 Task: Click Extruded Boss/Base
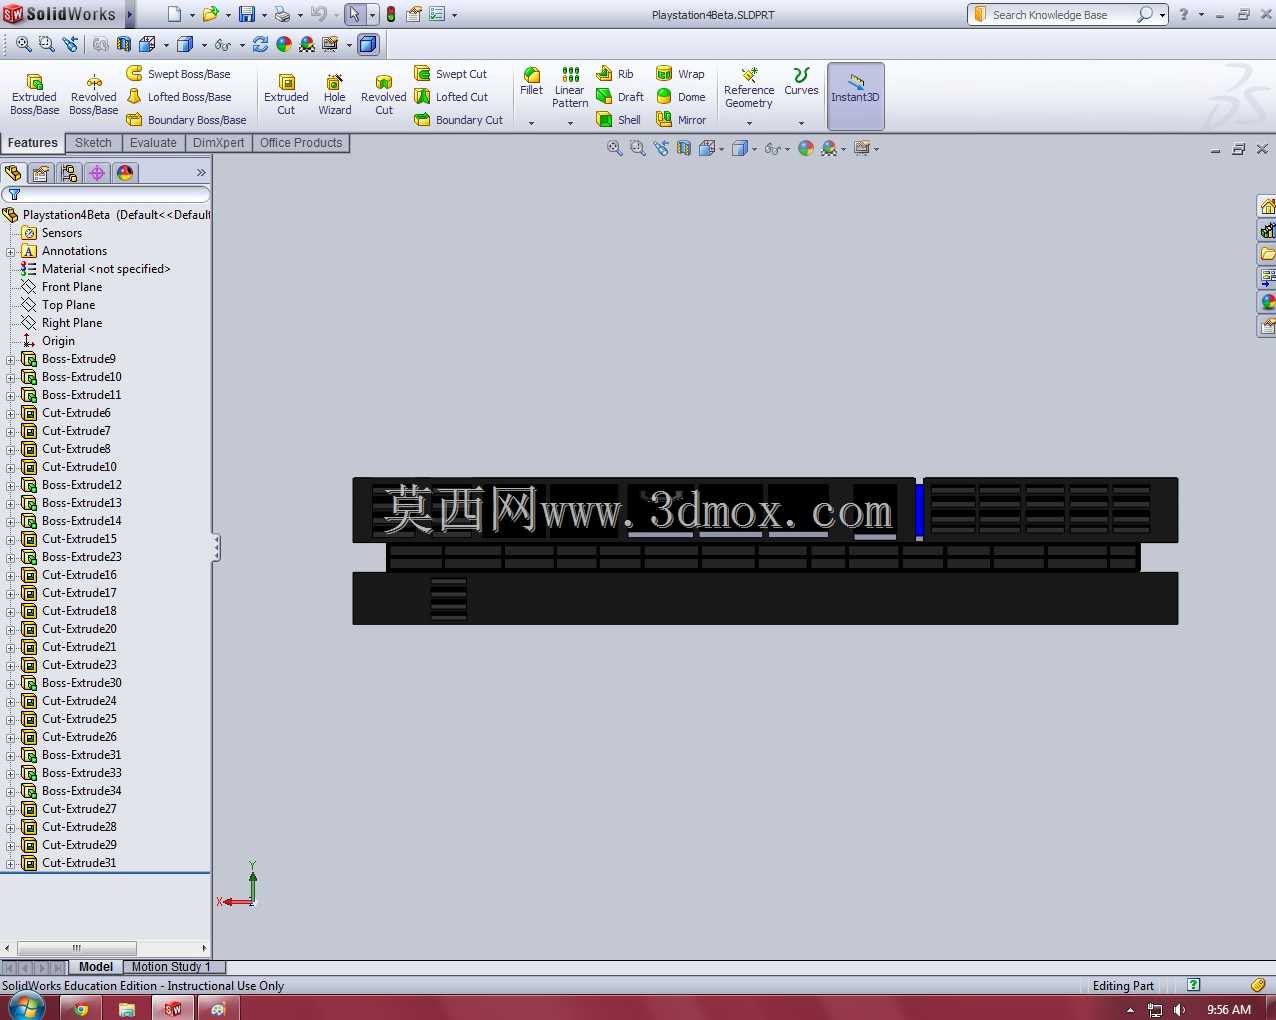(x=34, y=94)
